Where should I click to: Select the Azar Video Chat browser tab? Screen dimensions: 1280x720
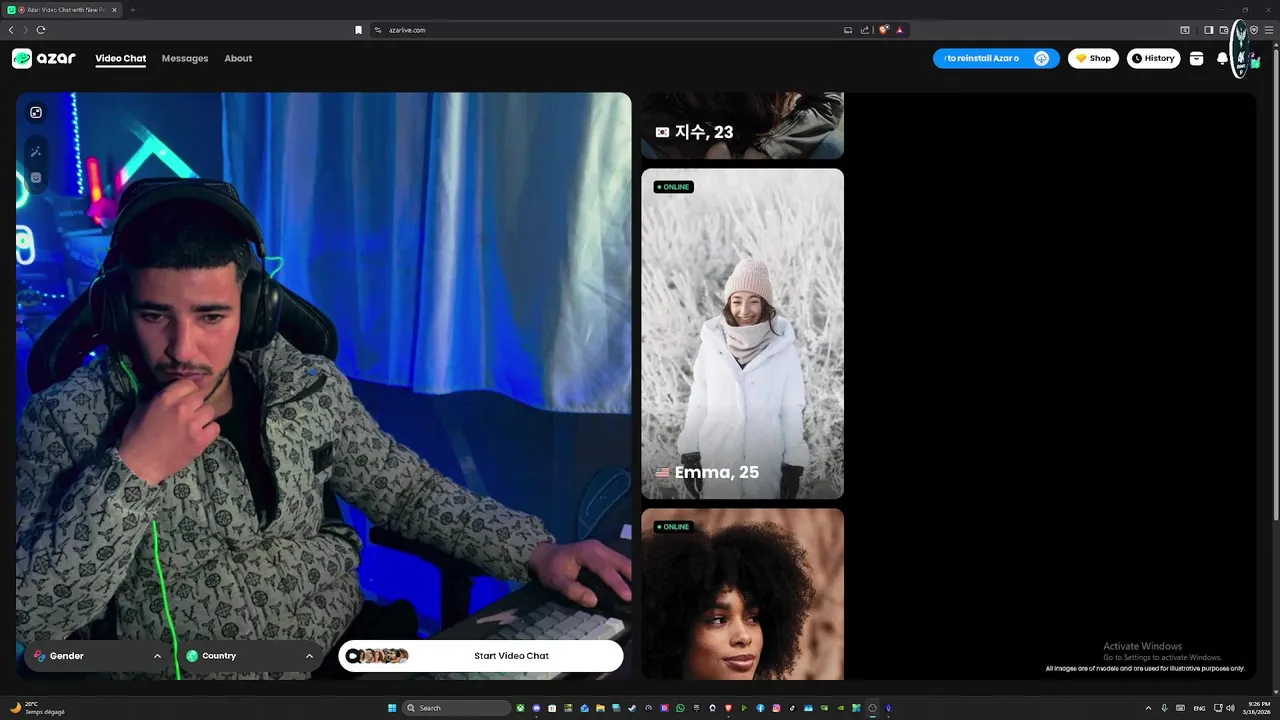tap(62, 10)
